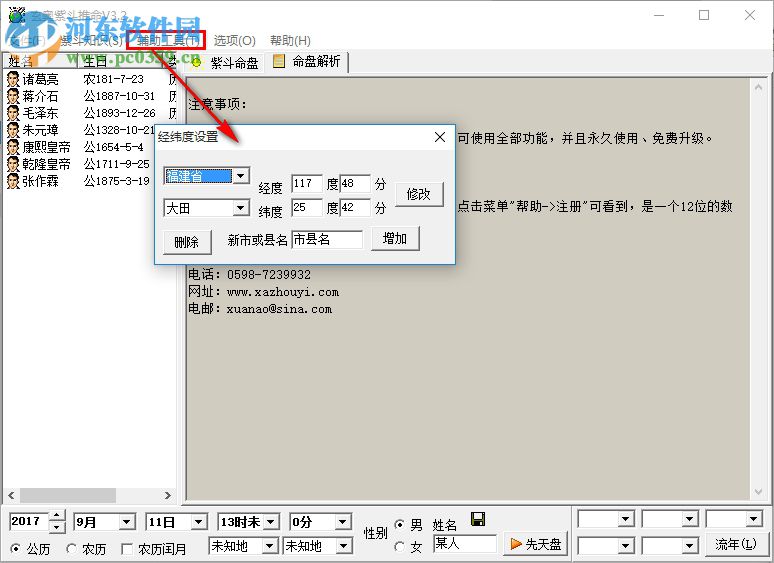The image size is (774, 563).
Task: Click the 删除 button
Action: (x=187, y=242)
